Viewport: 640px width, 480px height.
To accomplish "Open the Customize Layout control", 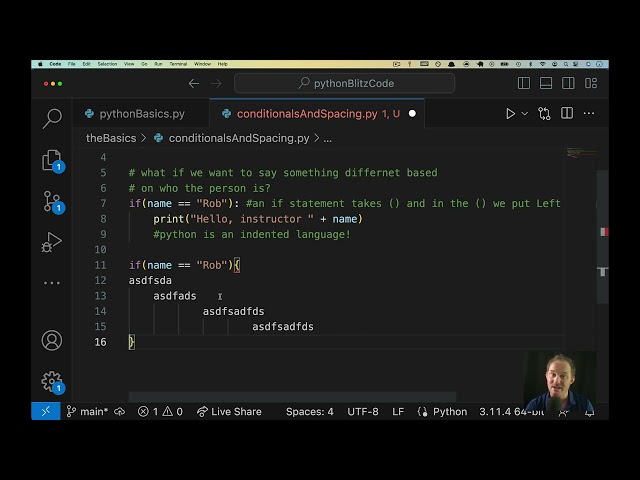I will pyautogui.click(x=591, y=83).
